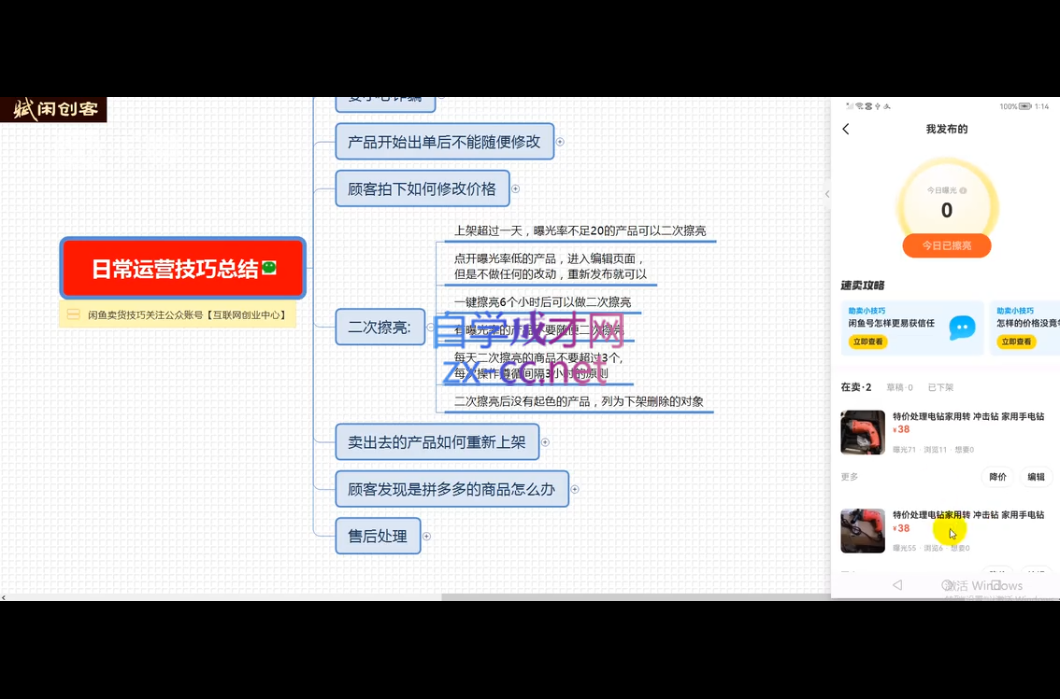Switch to the 已下架 tab
Image resolution: width=1060 pixels, height=699 pixels.
[x=940, y=387]
